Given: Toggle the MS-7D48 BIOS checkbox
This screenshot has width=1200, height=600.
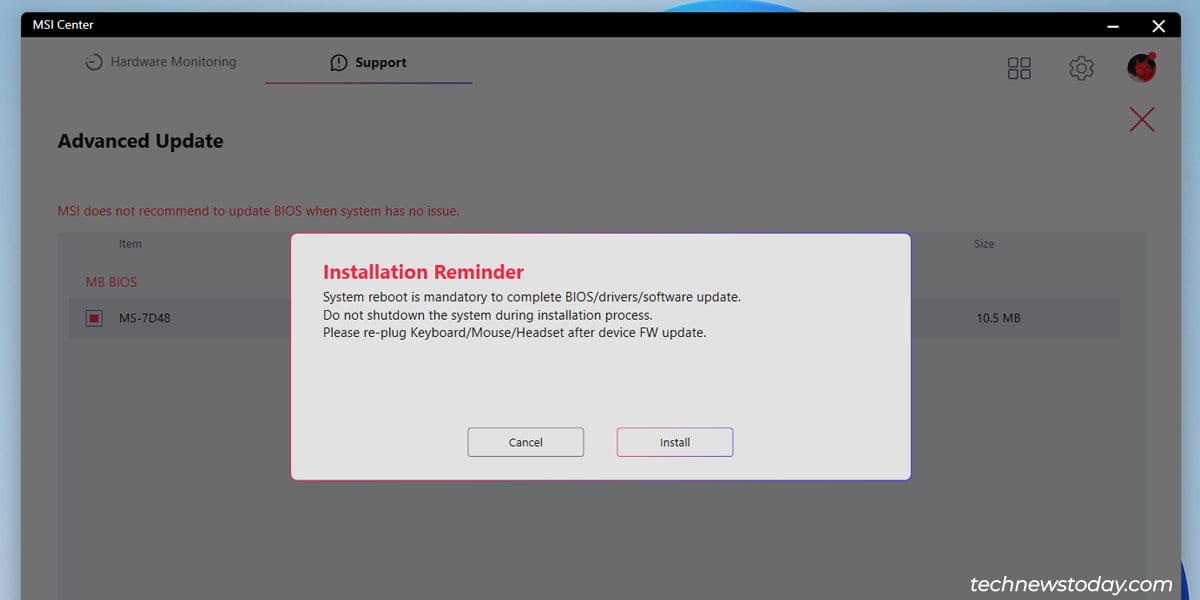Looking at the screenshot, I should 94,318.
